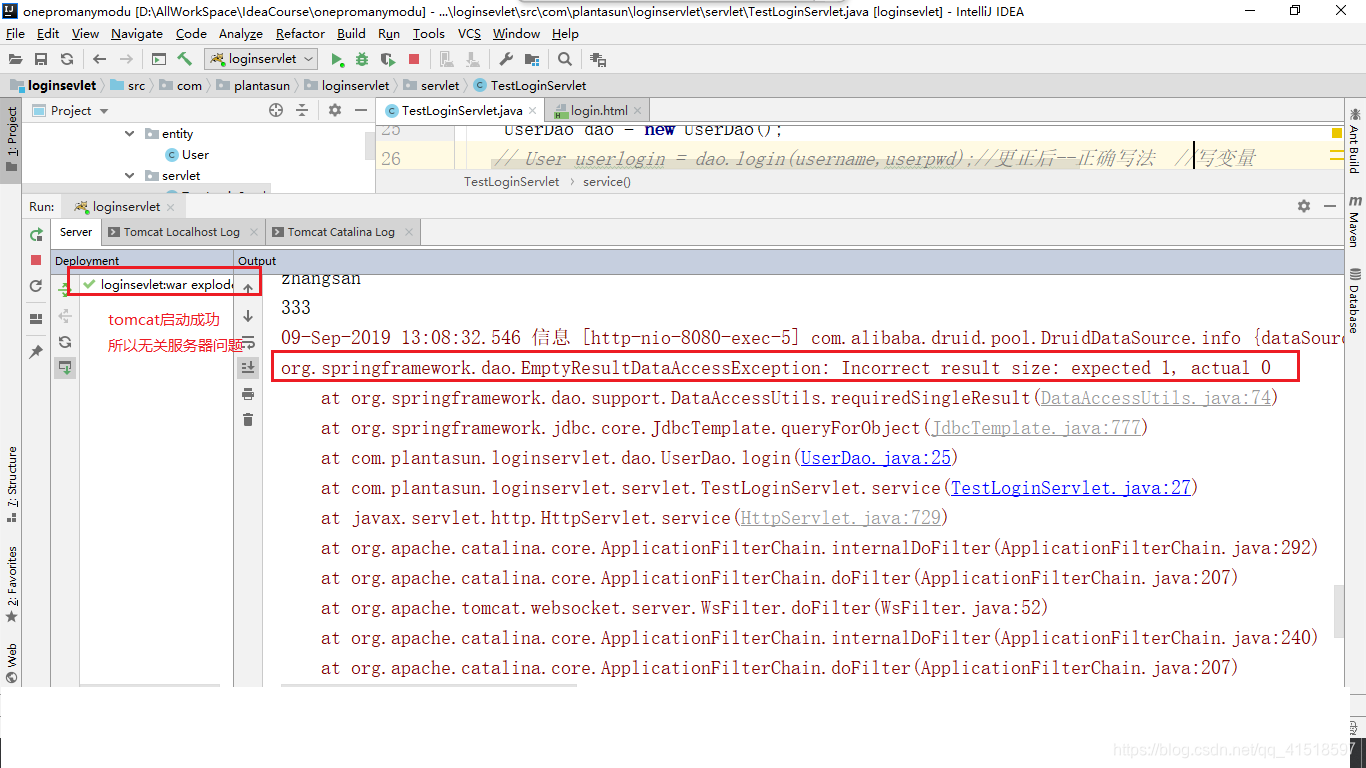1366x768 pixels.
Task: Click the down arrow in the output toolbar
Action: [248, 316]
